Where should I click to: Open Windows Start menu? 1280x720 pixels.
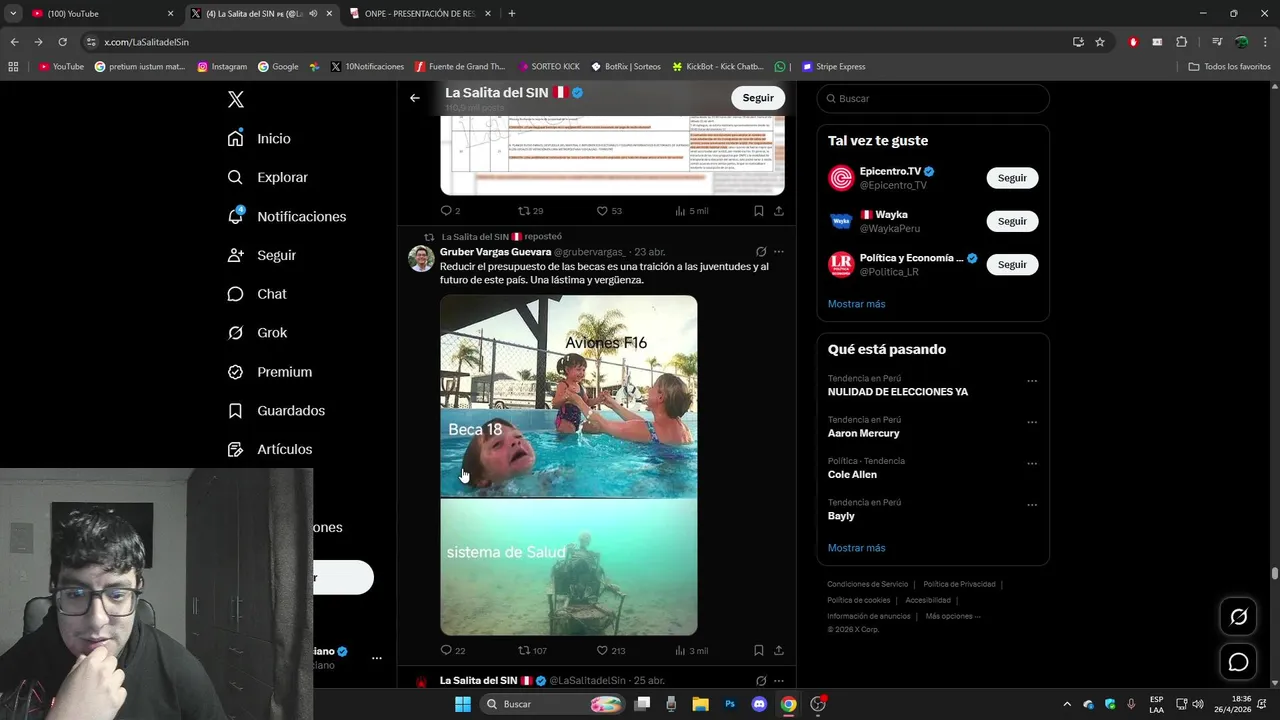coord(462,704)
